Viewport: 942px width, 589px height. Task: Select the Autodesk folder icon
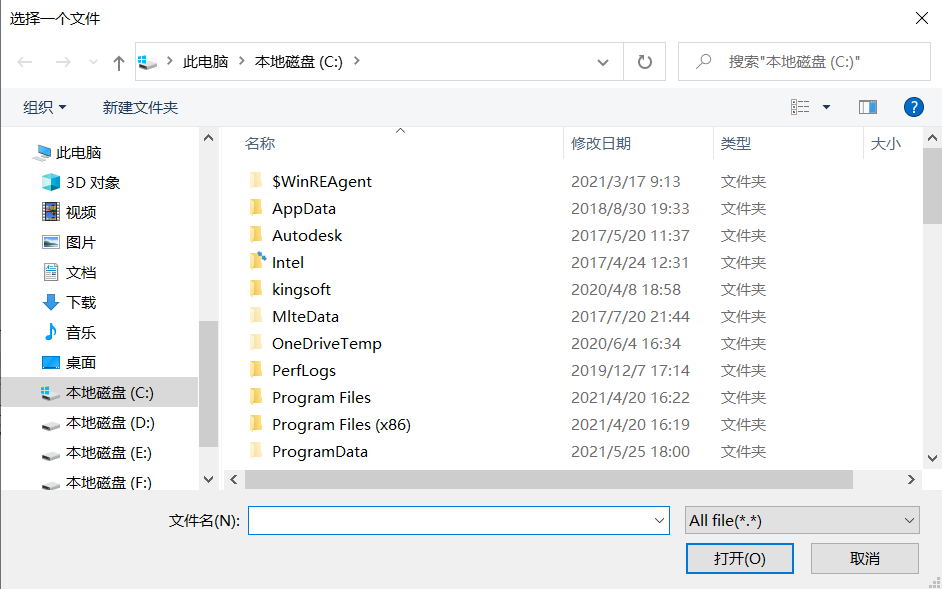pos(256,234)
